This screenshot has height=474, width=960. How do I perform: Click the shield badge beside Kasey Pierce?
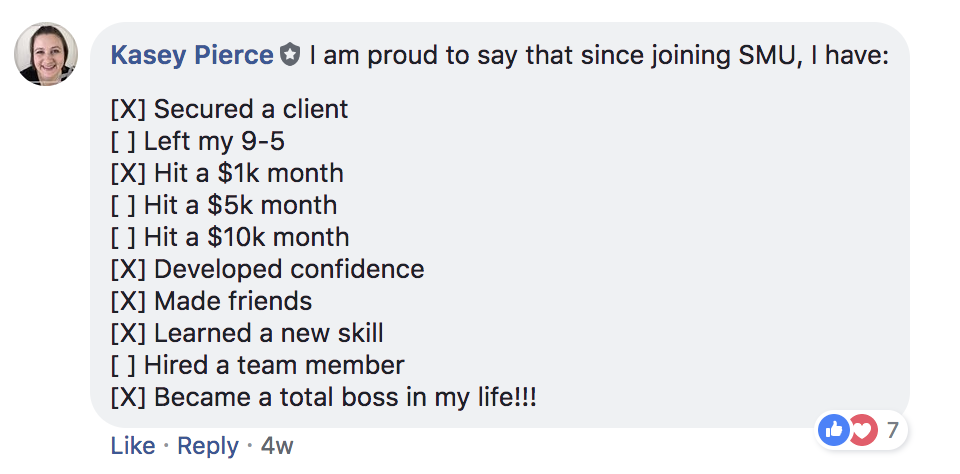coord(290,55)
